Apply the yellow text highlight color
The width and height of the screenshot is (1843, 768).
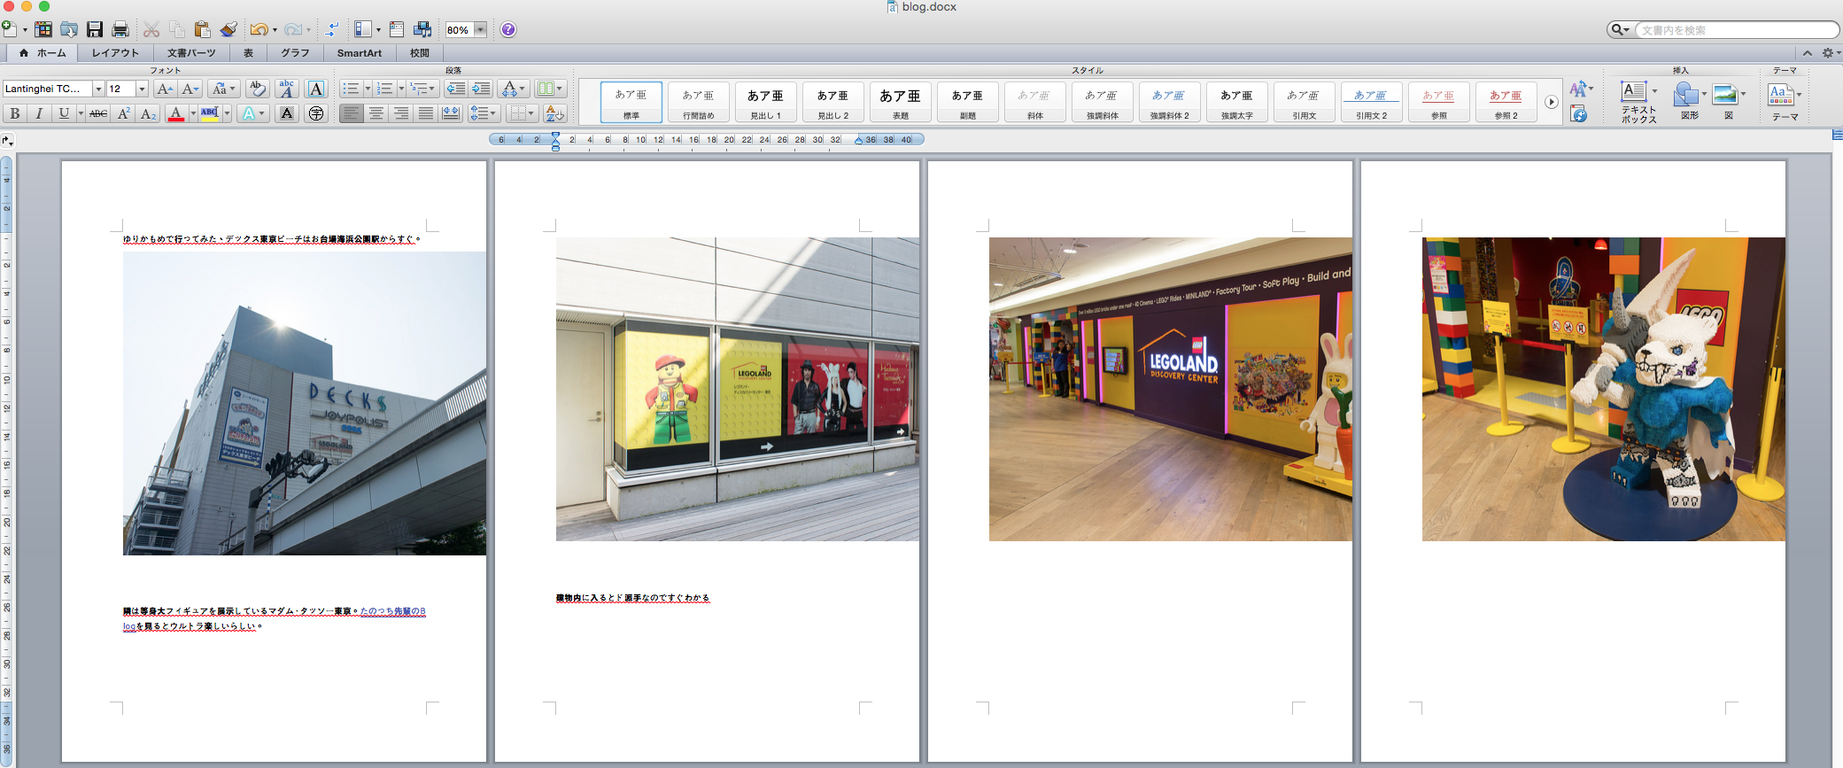pyautogui.click(x=209, y=114)
